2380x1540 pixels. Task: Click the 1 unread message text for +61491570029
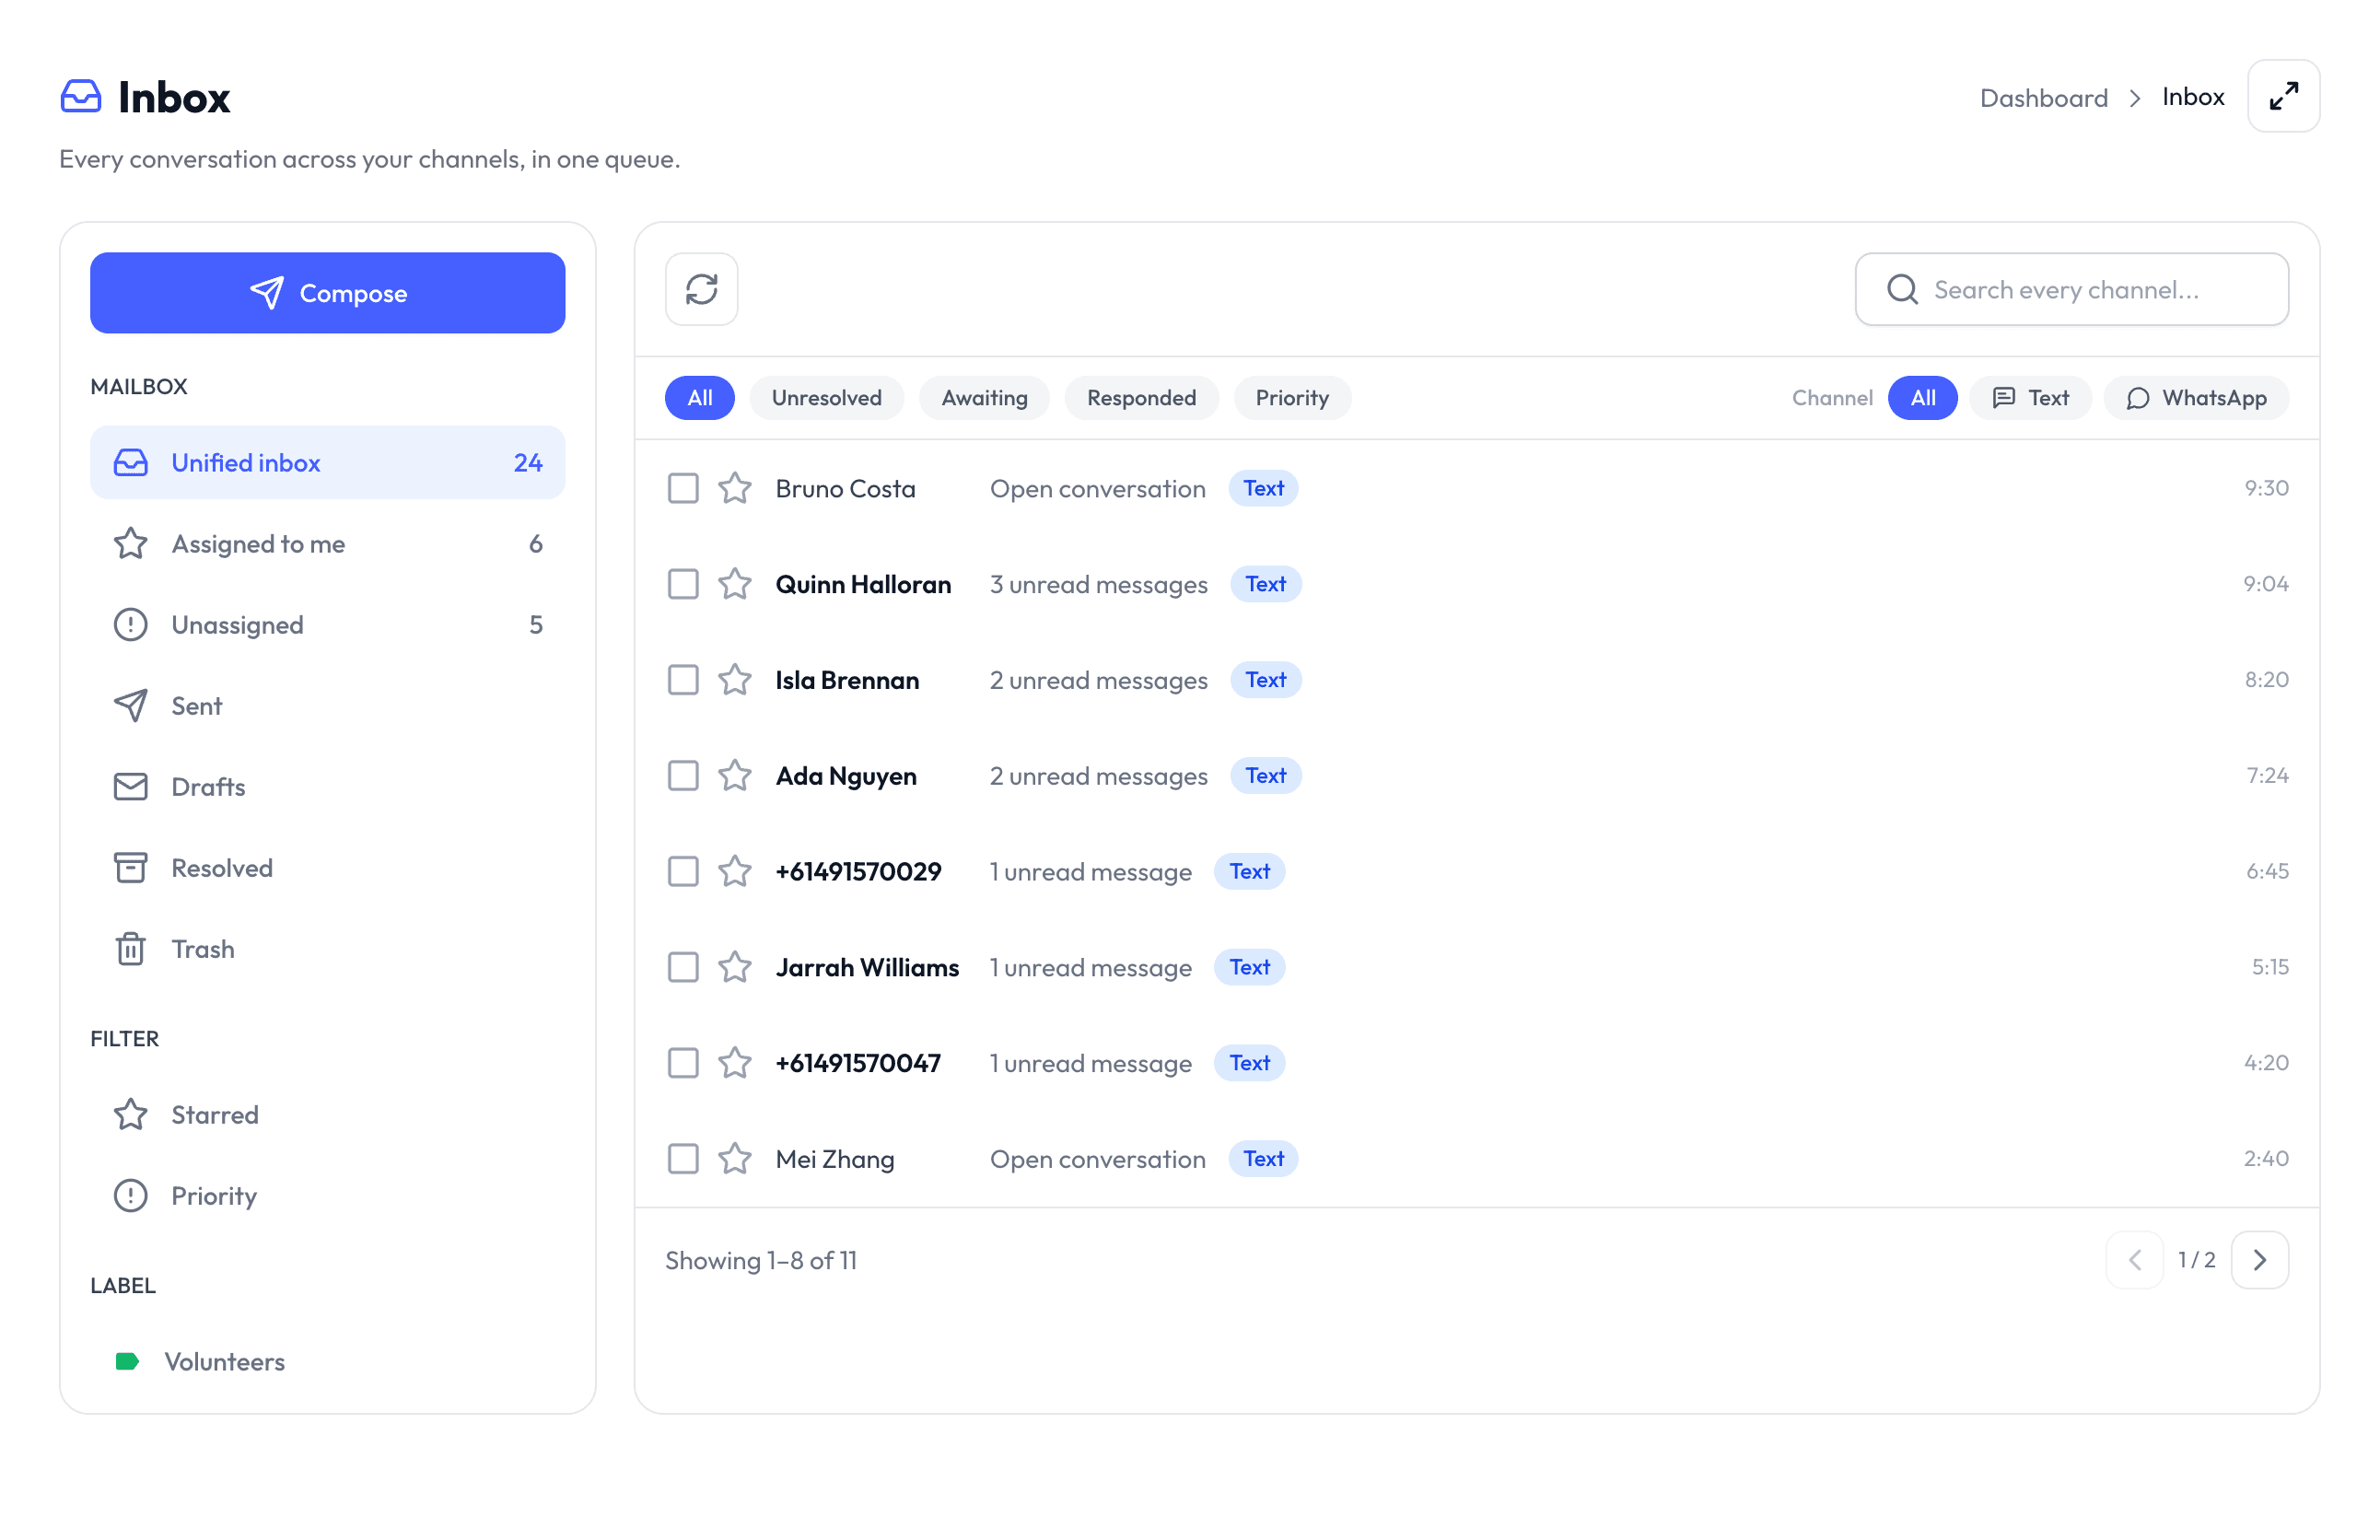(1090, 871)
